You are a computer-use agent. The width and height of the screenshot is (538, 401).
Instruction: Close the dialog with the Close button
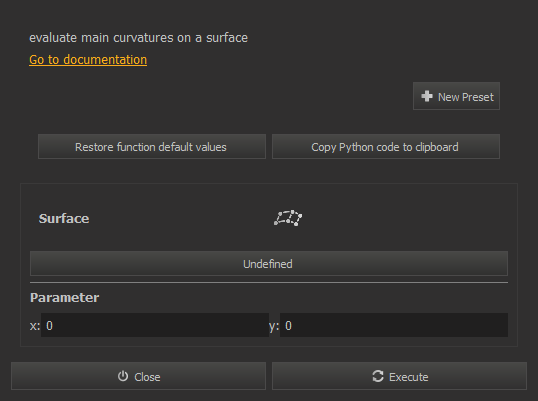tap(138, 376)
